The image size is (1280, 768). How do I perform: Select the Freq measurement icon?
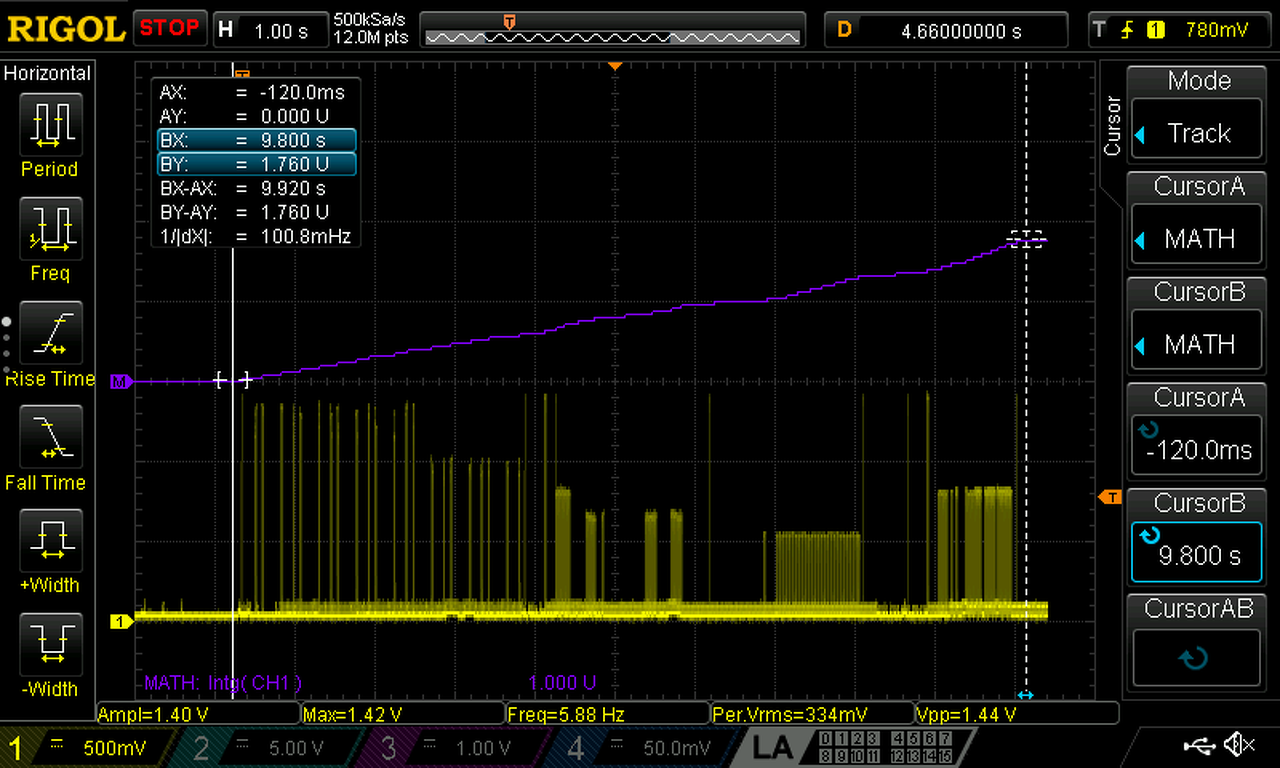[49, 227]
